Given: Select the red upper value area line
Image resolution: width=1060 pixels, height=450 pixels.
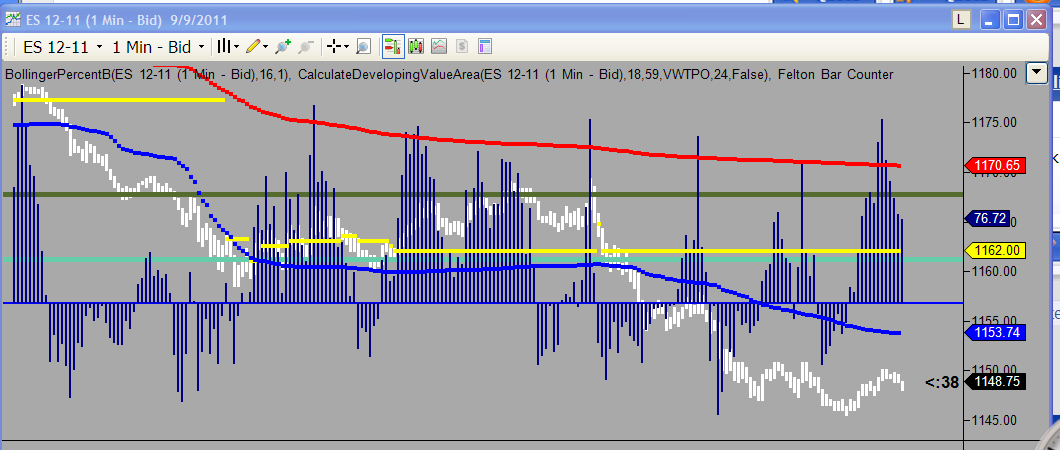Looking at the screenshot, I should point(527,144).
